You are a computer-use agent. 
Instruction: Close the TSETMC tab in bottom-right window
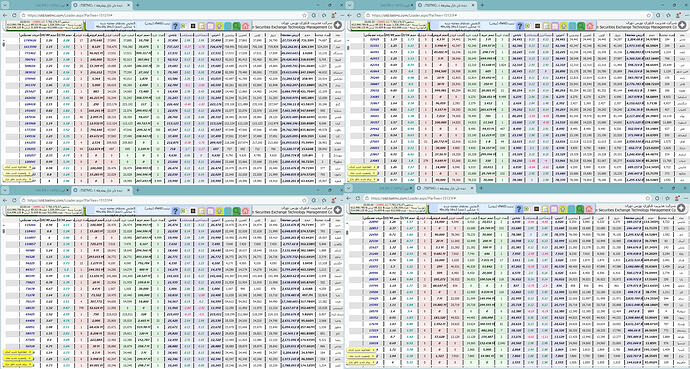pyautogui.click(x=472, y=188)
